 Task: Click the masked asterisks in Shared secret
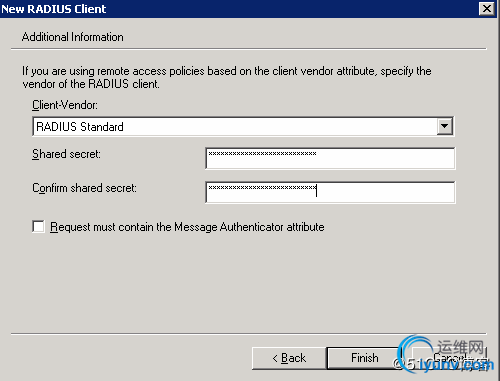point(262,154)
